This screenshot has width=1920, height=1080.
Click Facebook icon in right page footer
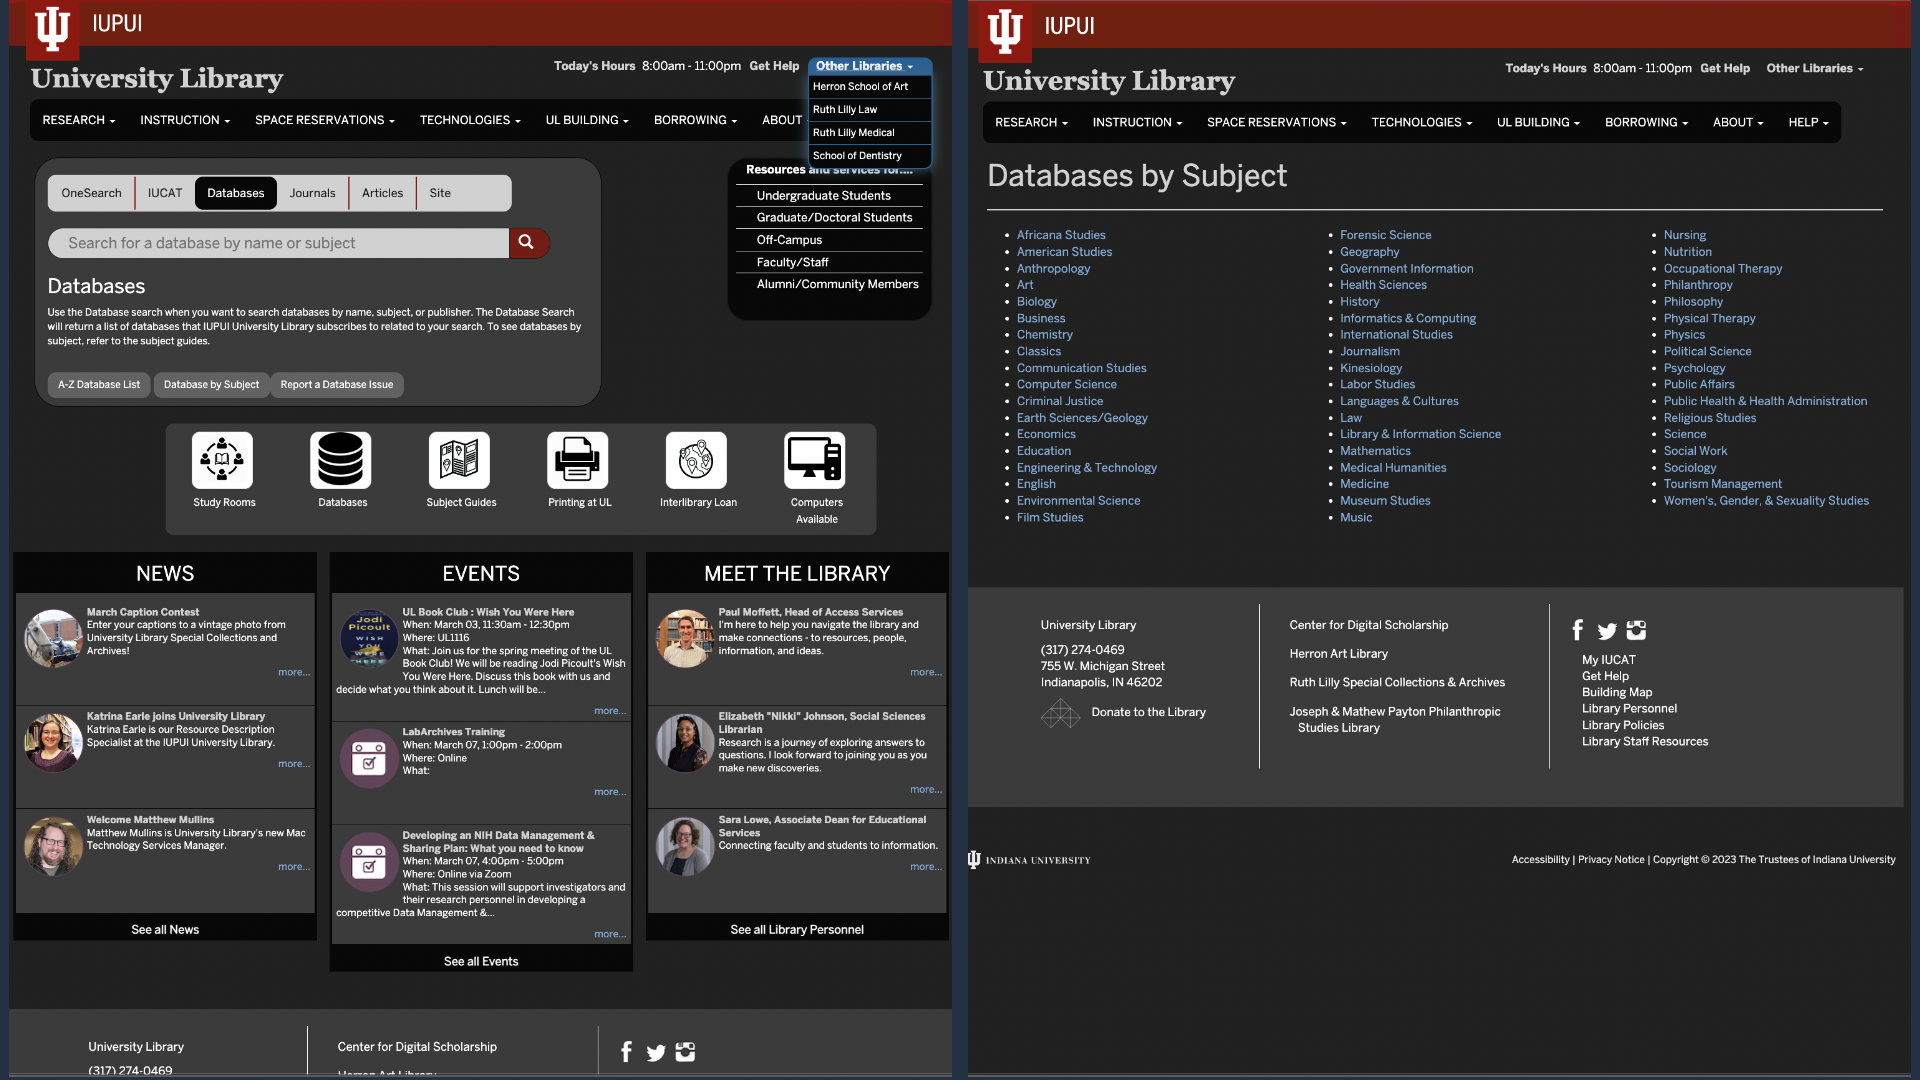[1578, 630]
